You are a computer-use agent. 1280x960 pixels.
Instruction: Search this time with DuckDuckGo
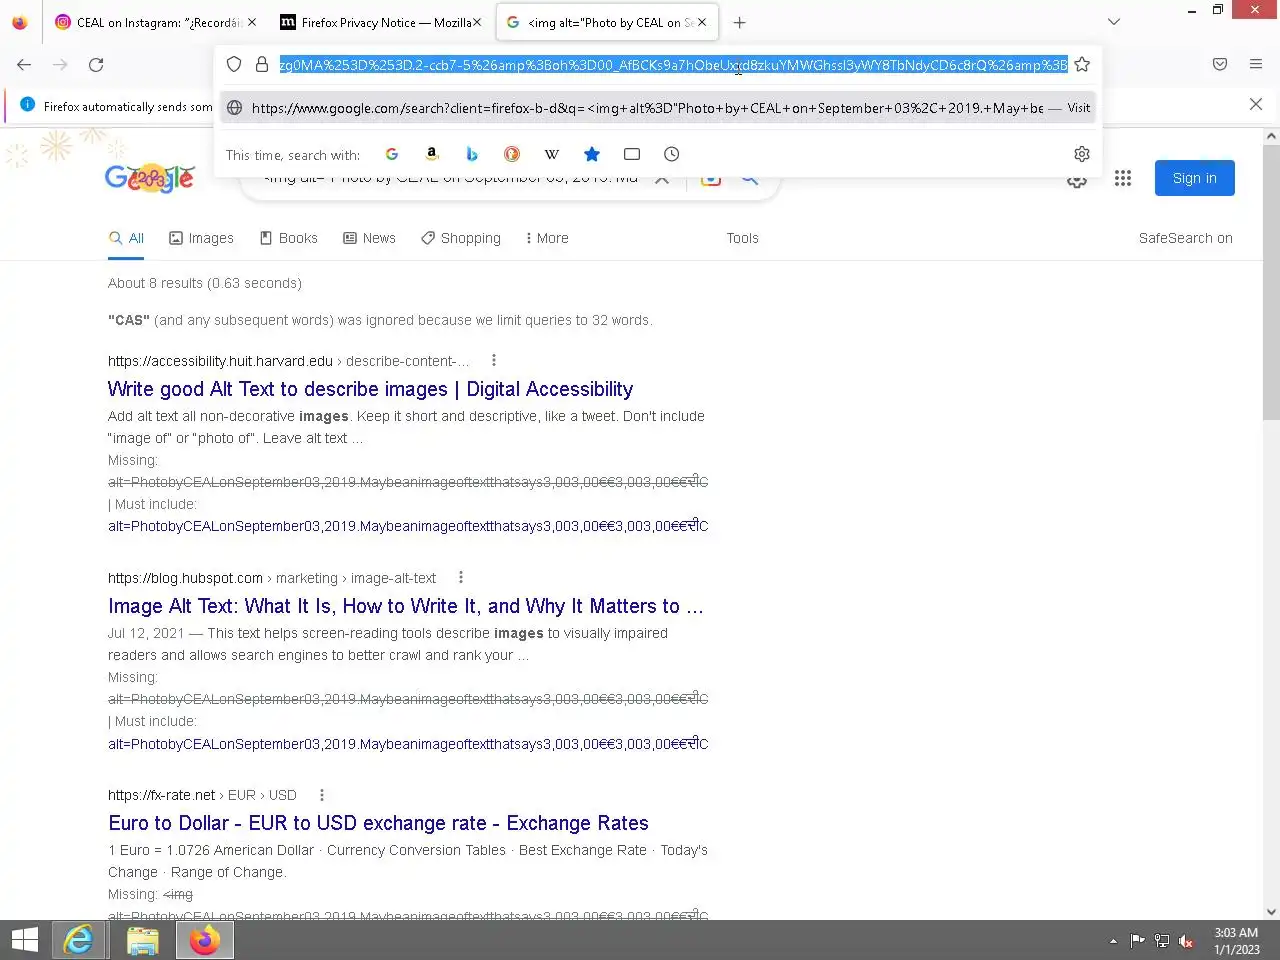[x=512, y=154]
